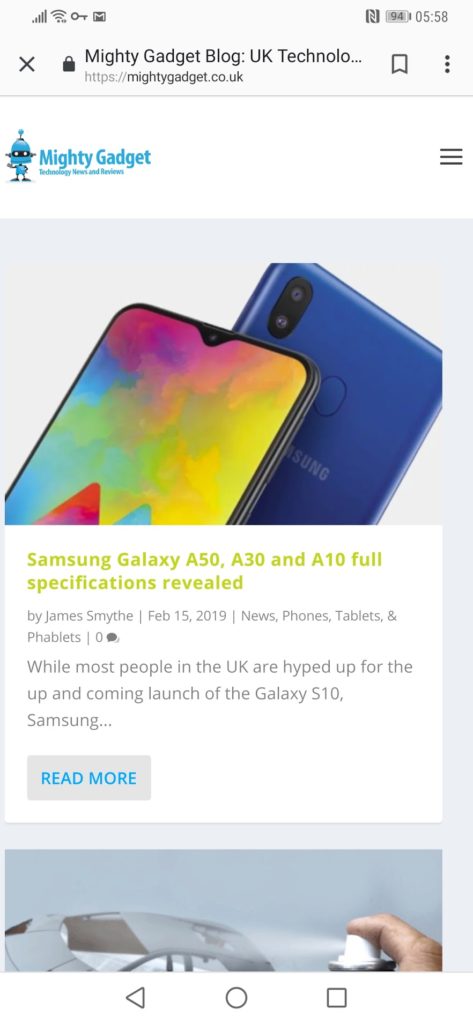The image size is (473, 1024).
Task: Bookmark this page
Action: click(399, 64)
